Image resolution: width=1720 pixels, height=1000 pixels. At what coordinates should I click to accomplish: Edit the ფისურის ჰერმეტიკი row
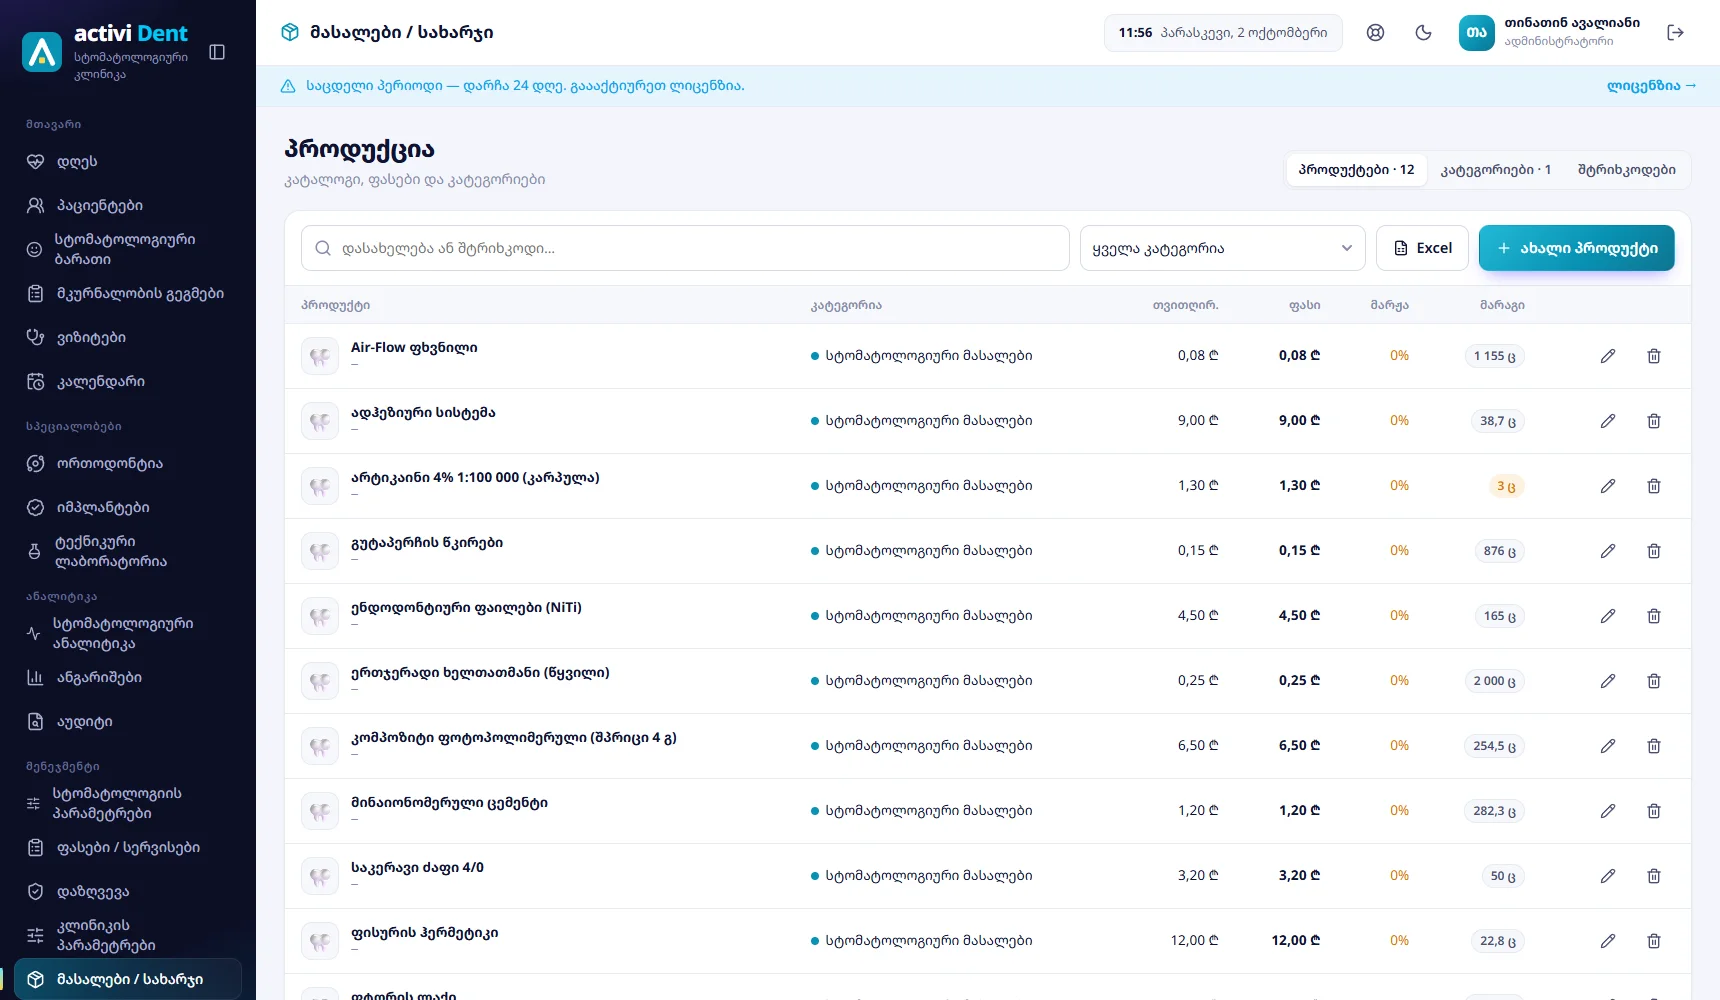[x=1608, y=941]
